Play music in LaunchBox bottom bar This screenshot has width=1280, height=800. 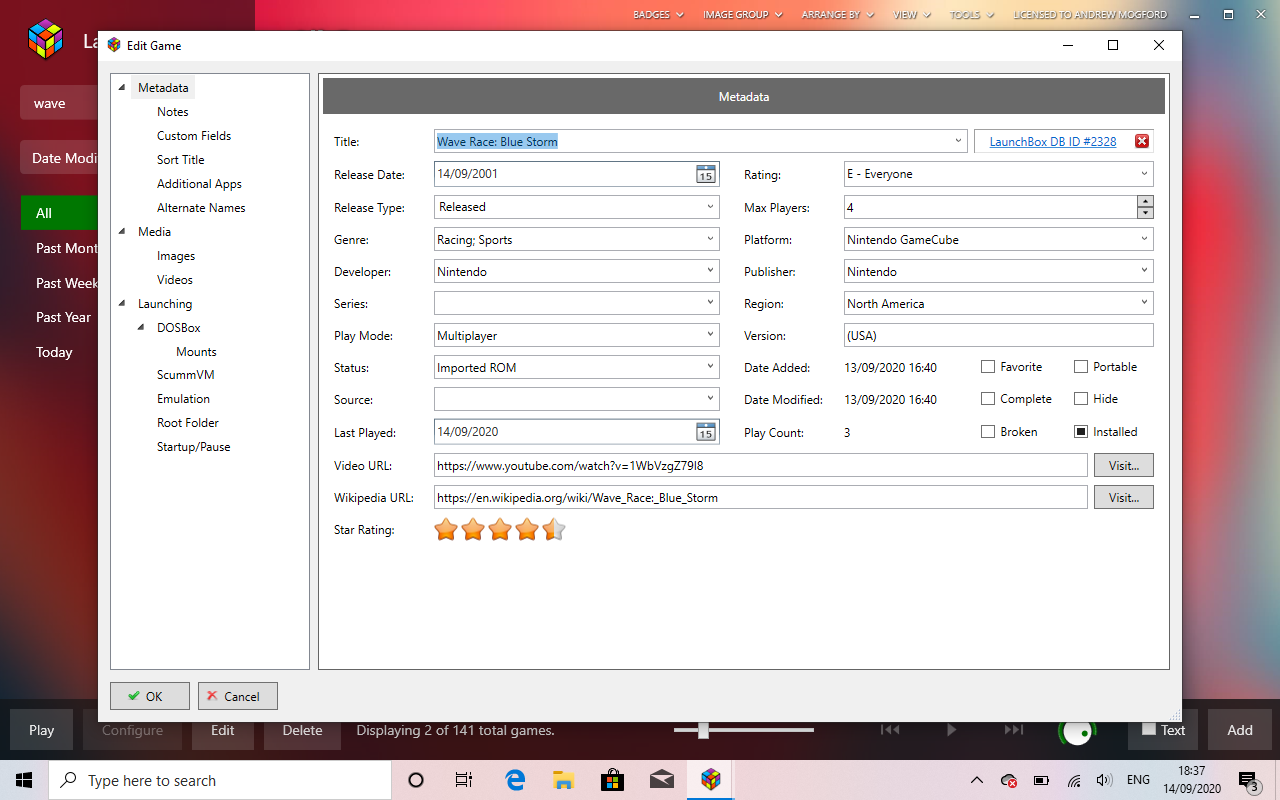951,730
